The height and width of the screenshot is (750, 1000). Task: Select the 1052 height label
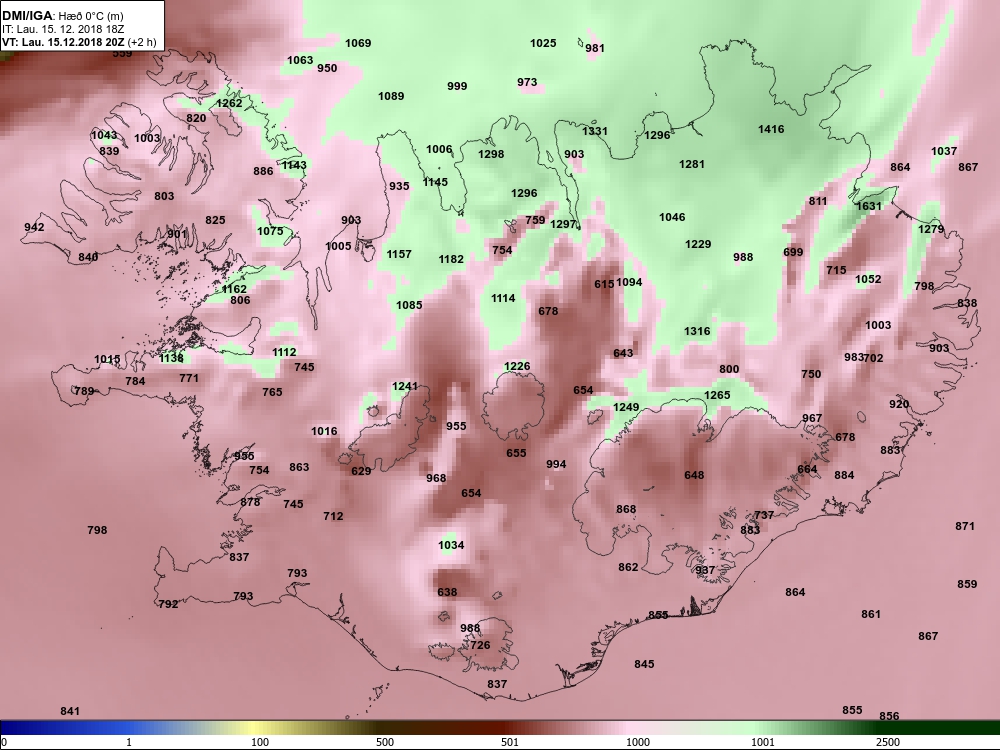point(868,279)
